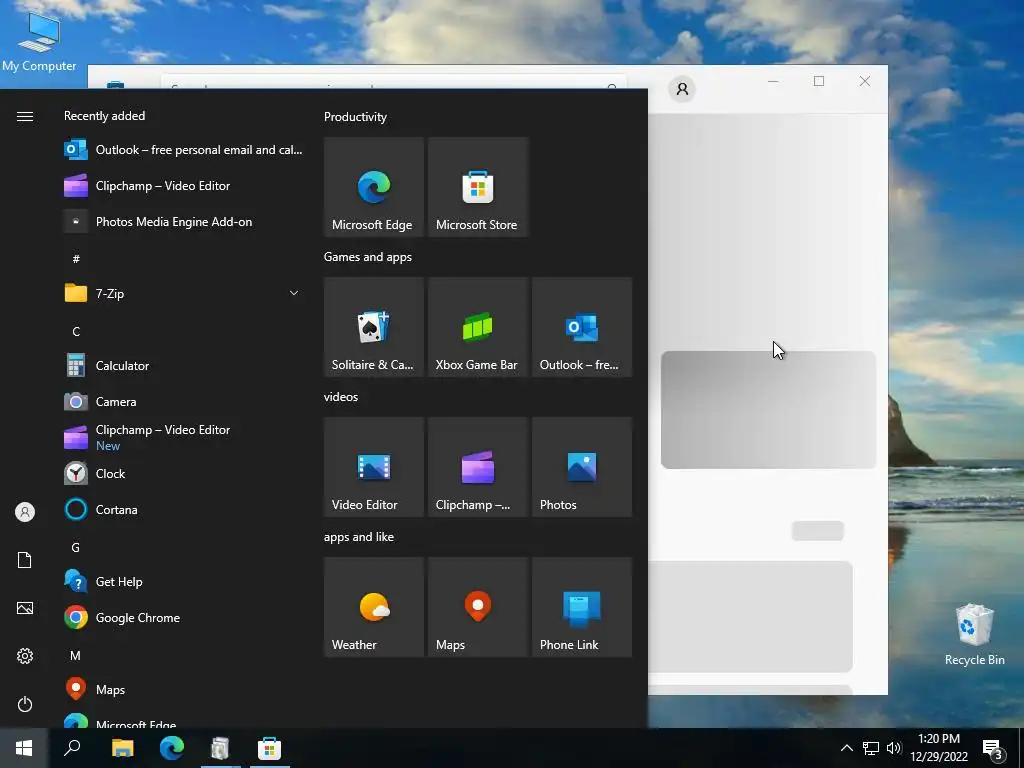
Task: Open the Weather tile
Action: [374, 607]
